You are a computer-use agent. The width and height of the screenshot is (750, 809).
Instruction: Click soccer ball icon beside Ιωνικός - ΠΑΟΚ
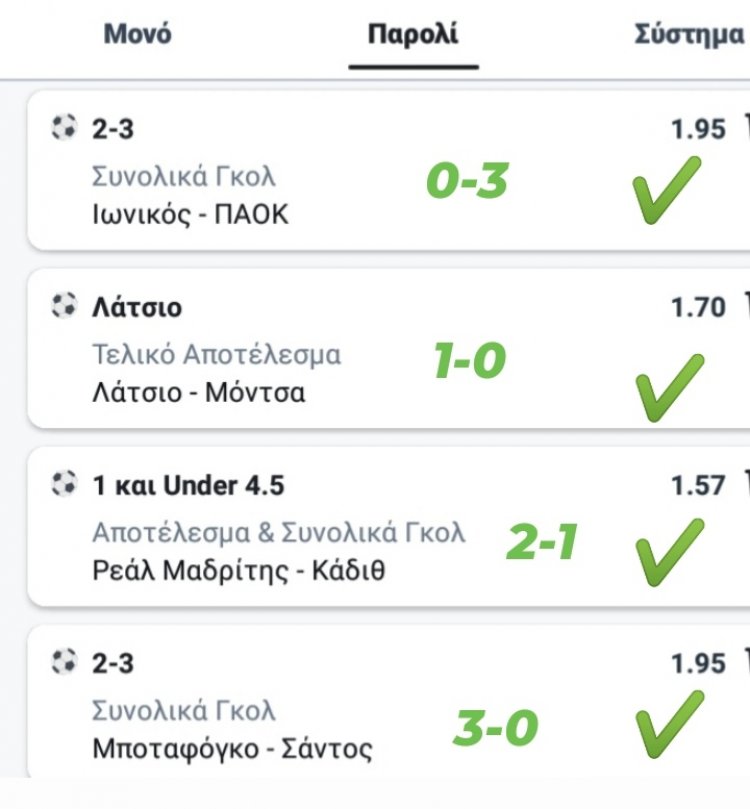(64, 127)
